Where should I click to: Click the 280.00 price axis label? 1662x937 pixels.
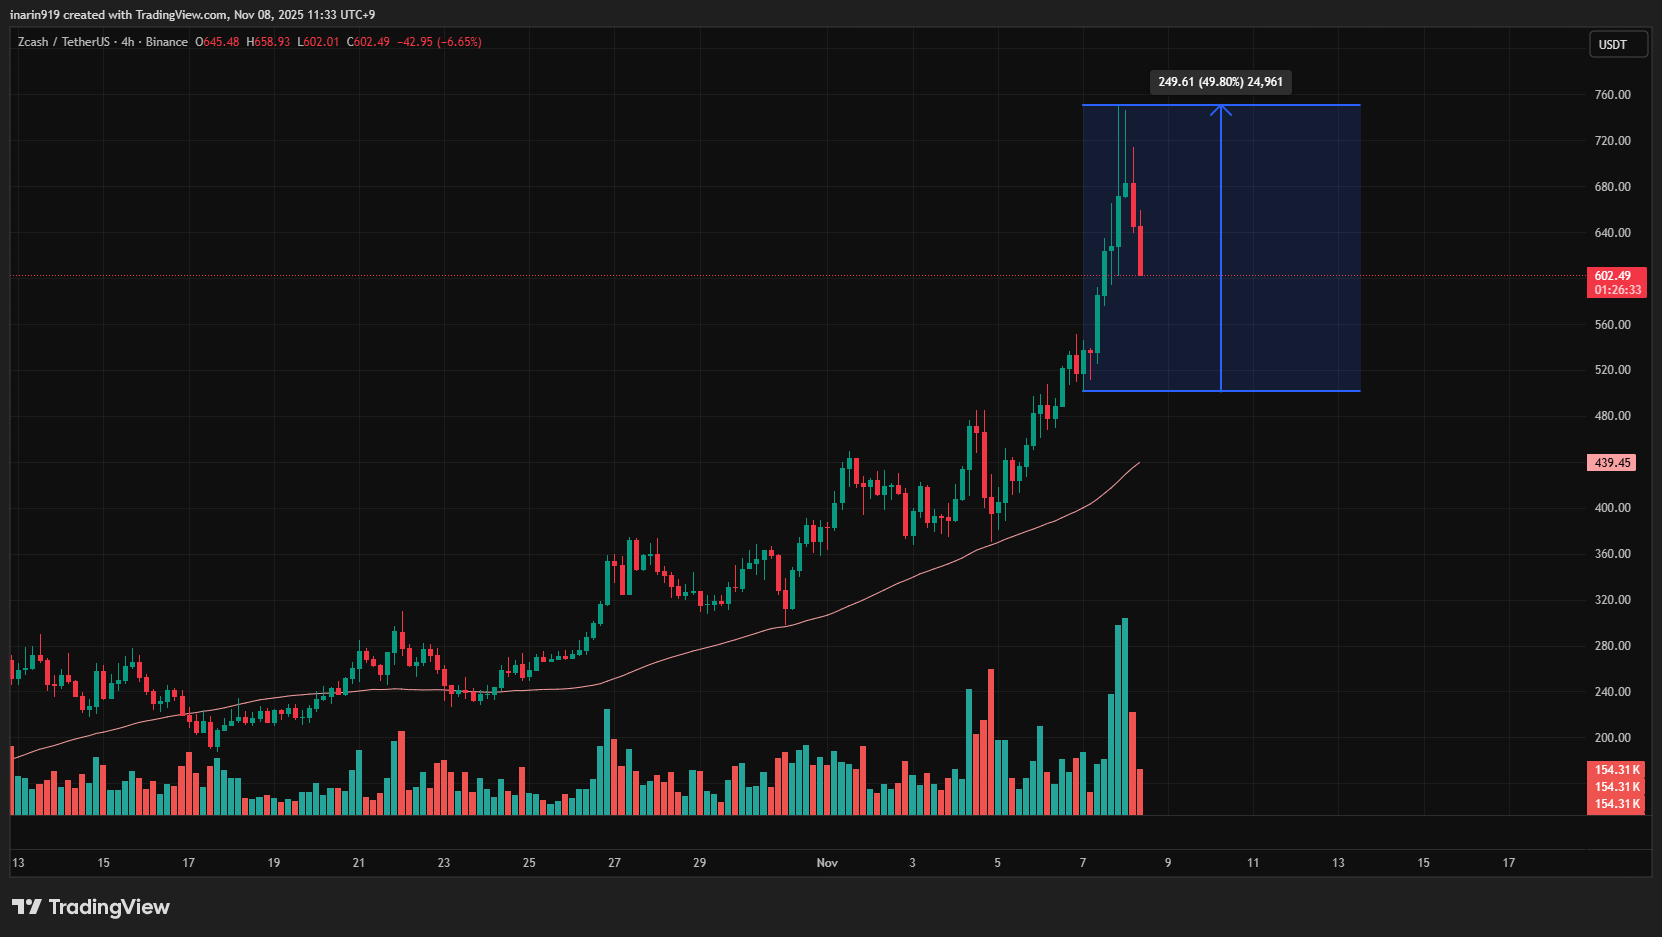[1612, 646]
